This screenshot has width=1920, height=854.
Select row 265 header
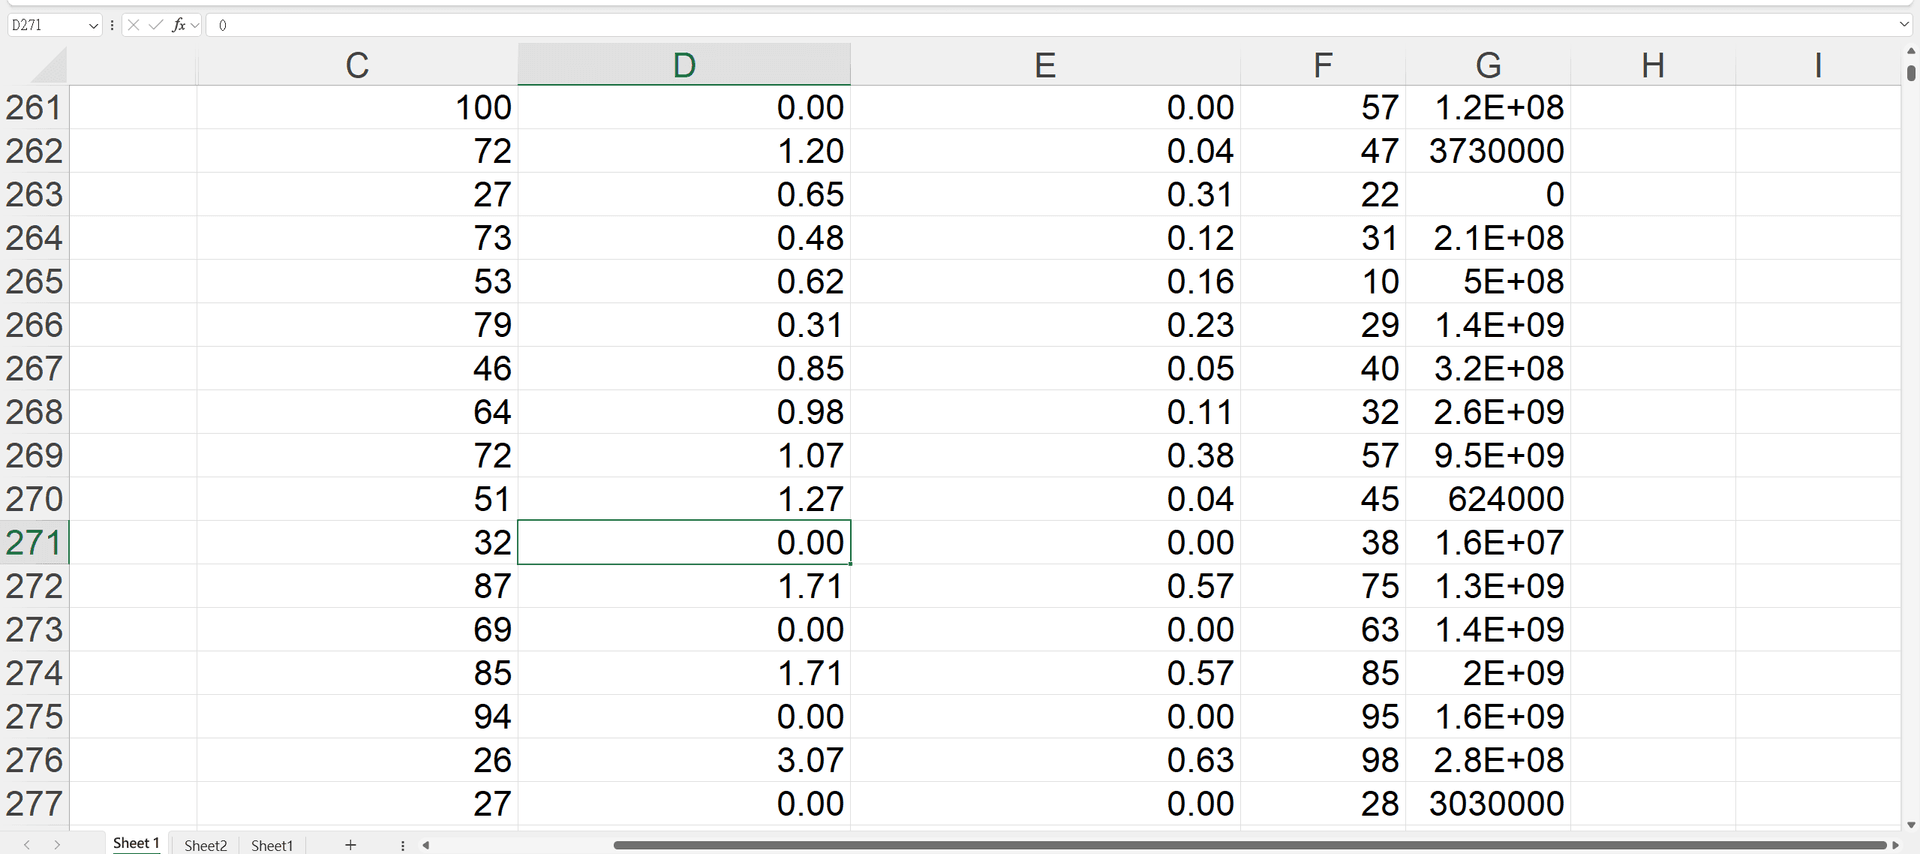click(34, 282)
